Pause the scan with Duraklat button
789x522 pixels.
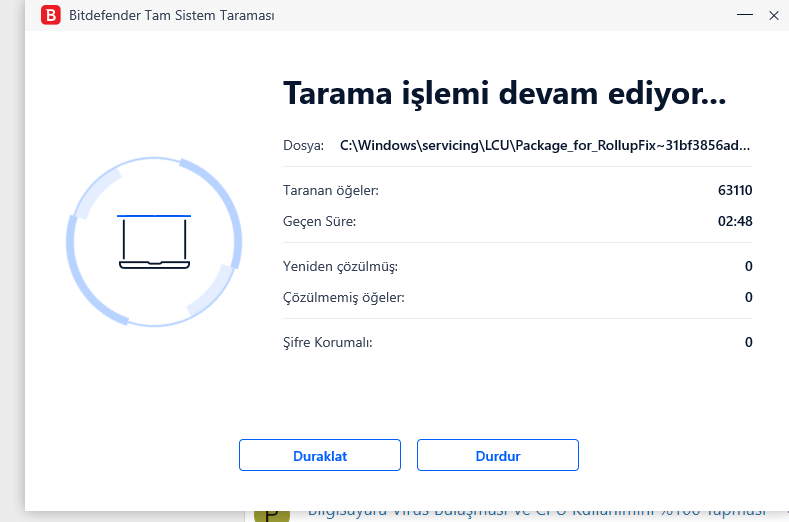pos(320,455)
